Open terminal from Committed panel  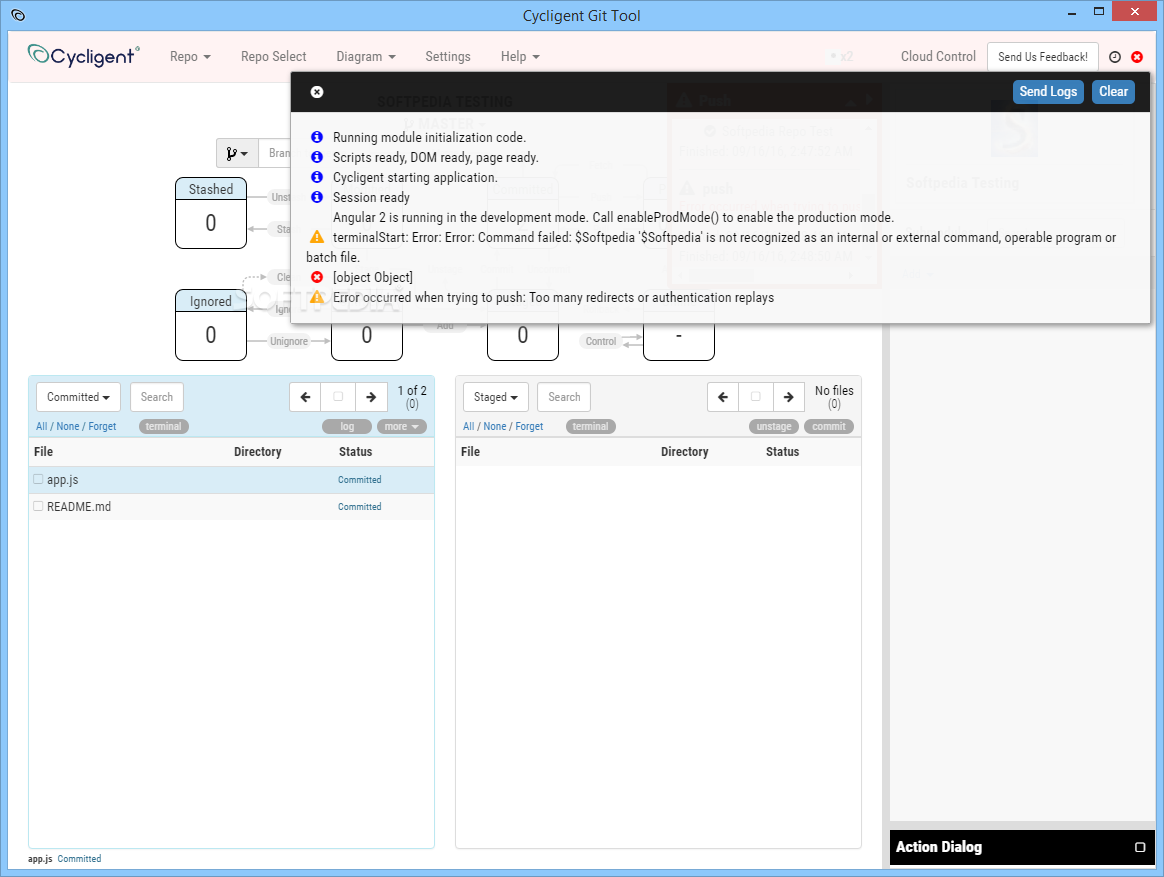(163, 426)
